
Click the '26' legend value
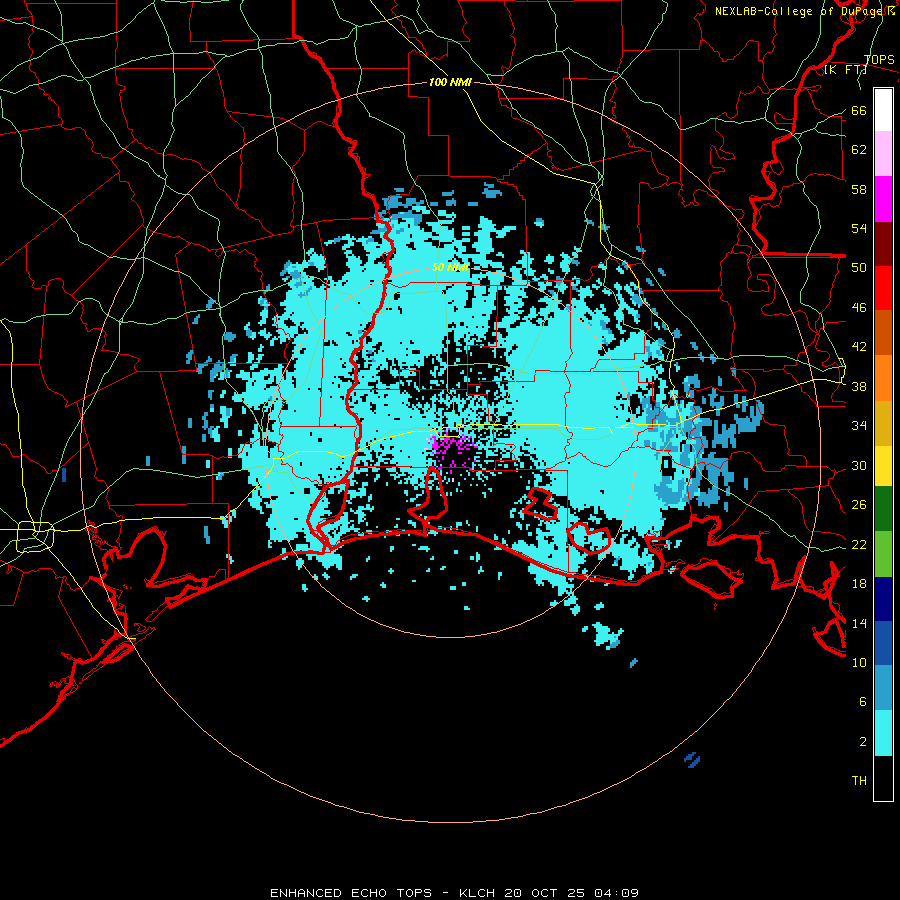(x=859, y=505)
